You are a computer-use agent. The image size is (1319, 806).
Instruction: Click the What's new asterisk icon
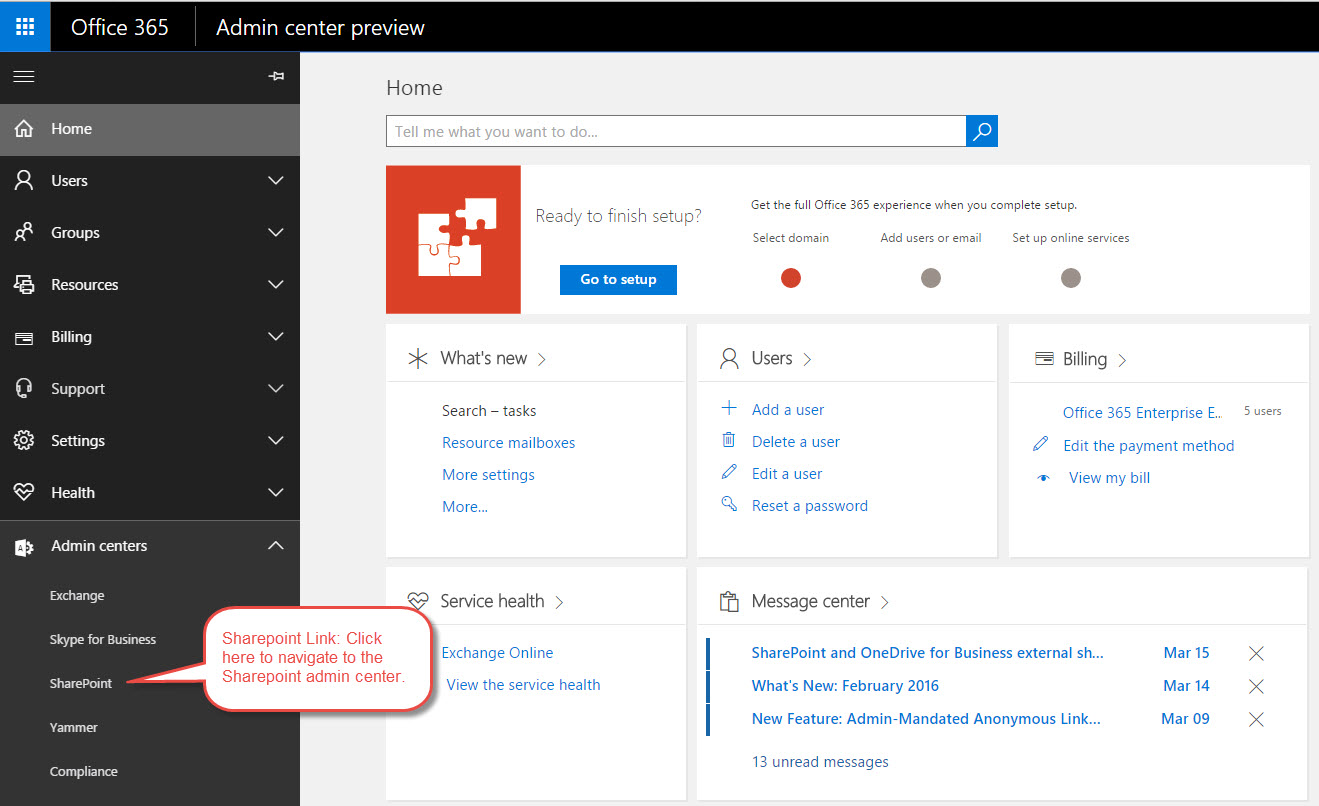click(418, 359)
